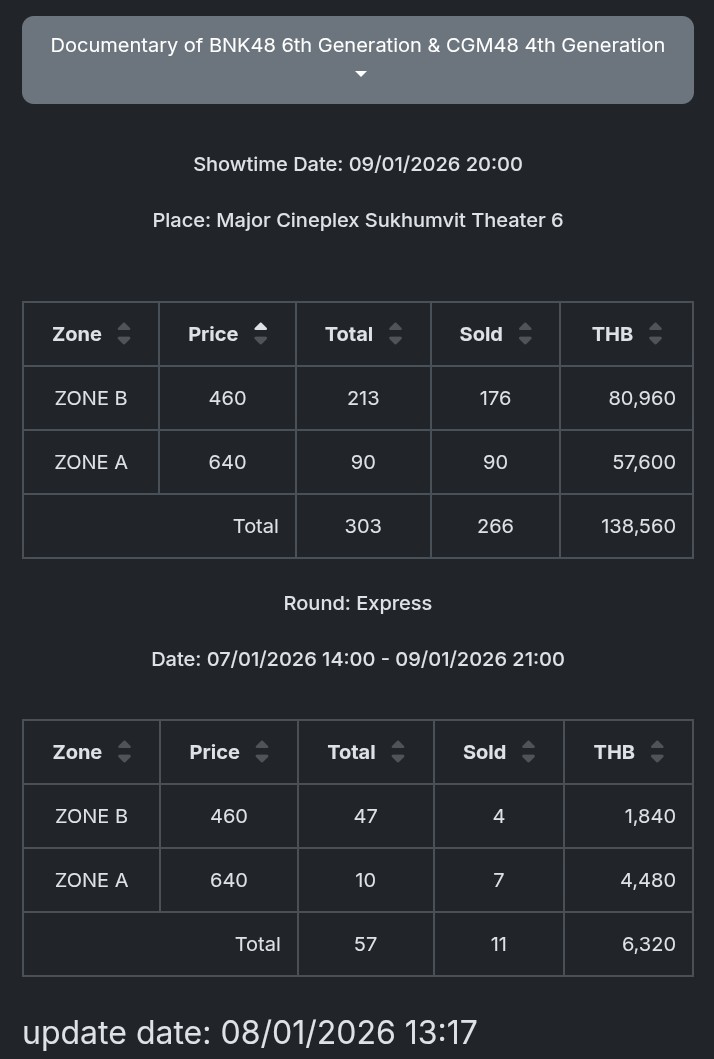Sort Express table by Sold icon
This screenshot has height=1059, width=714.
pyautogui.click(x=529, y=752)
